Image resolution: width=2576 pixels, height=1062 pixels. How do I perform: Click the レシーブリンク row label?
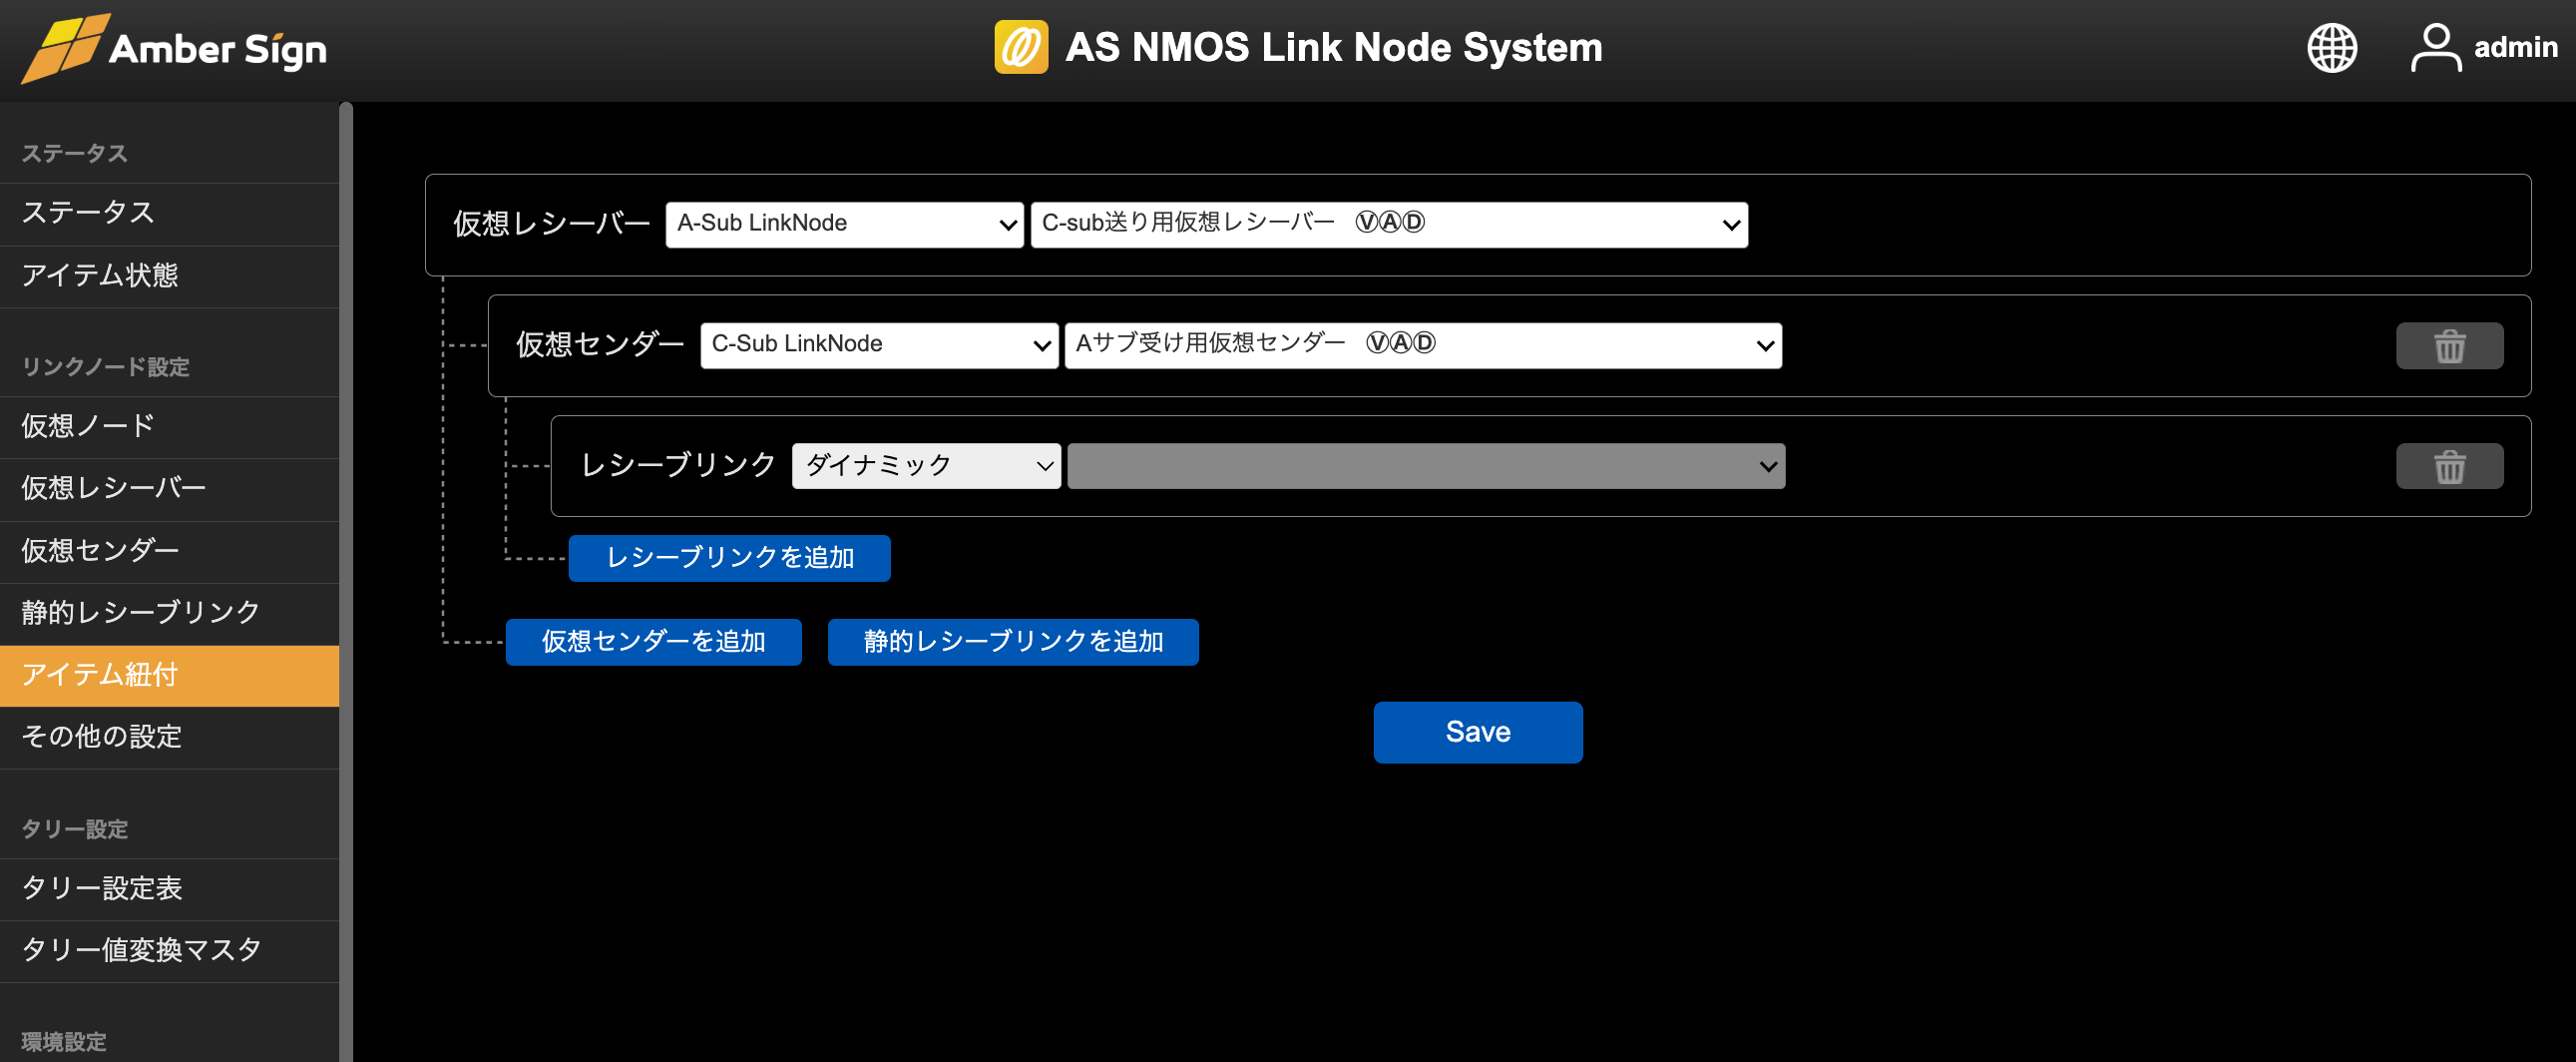678,465
